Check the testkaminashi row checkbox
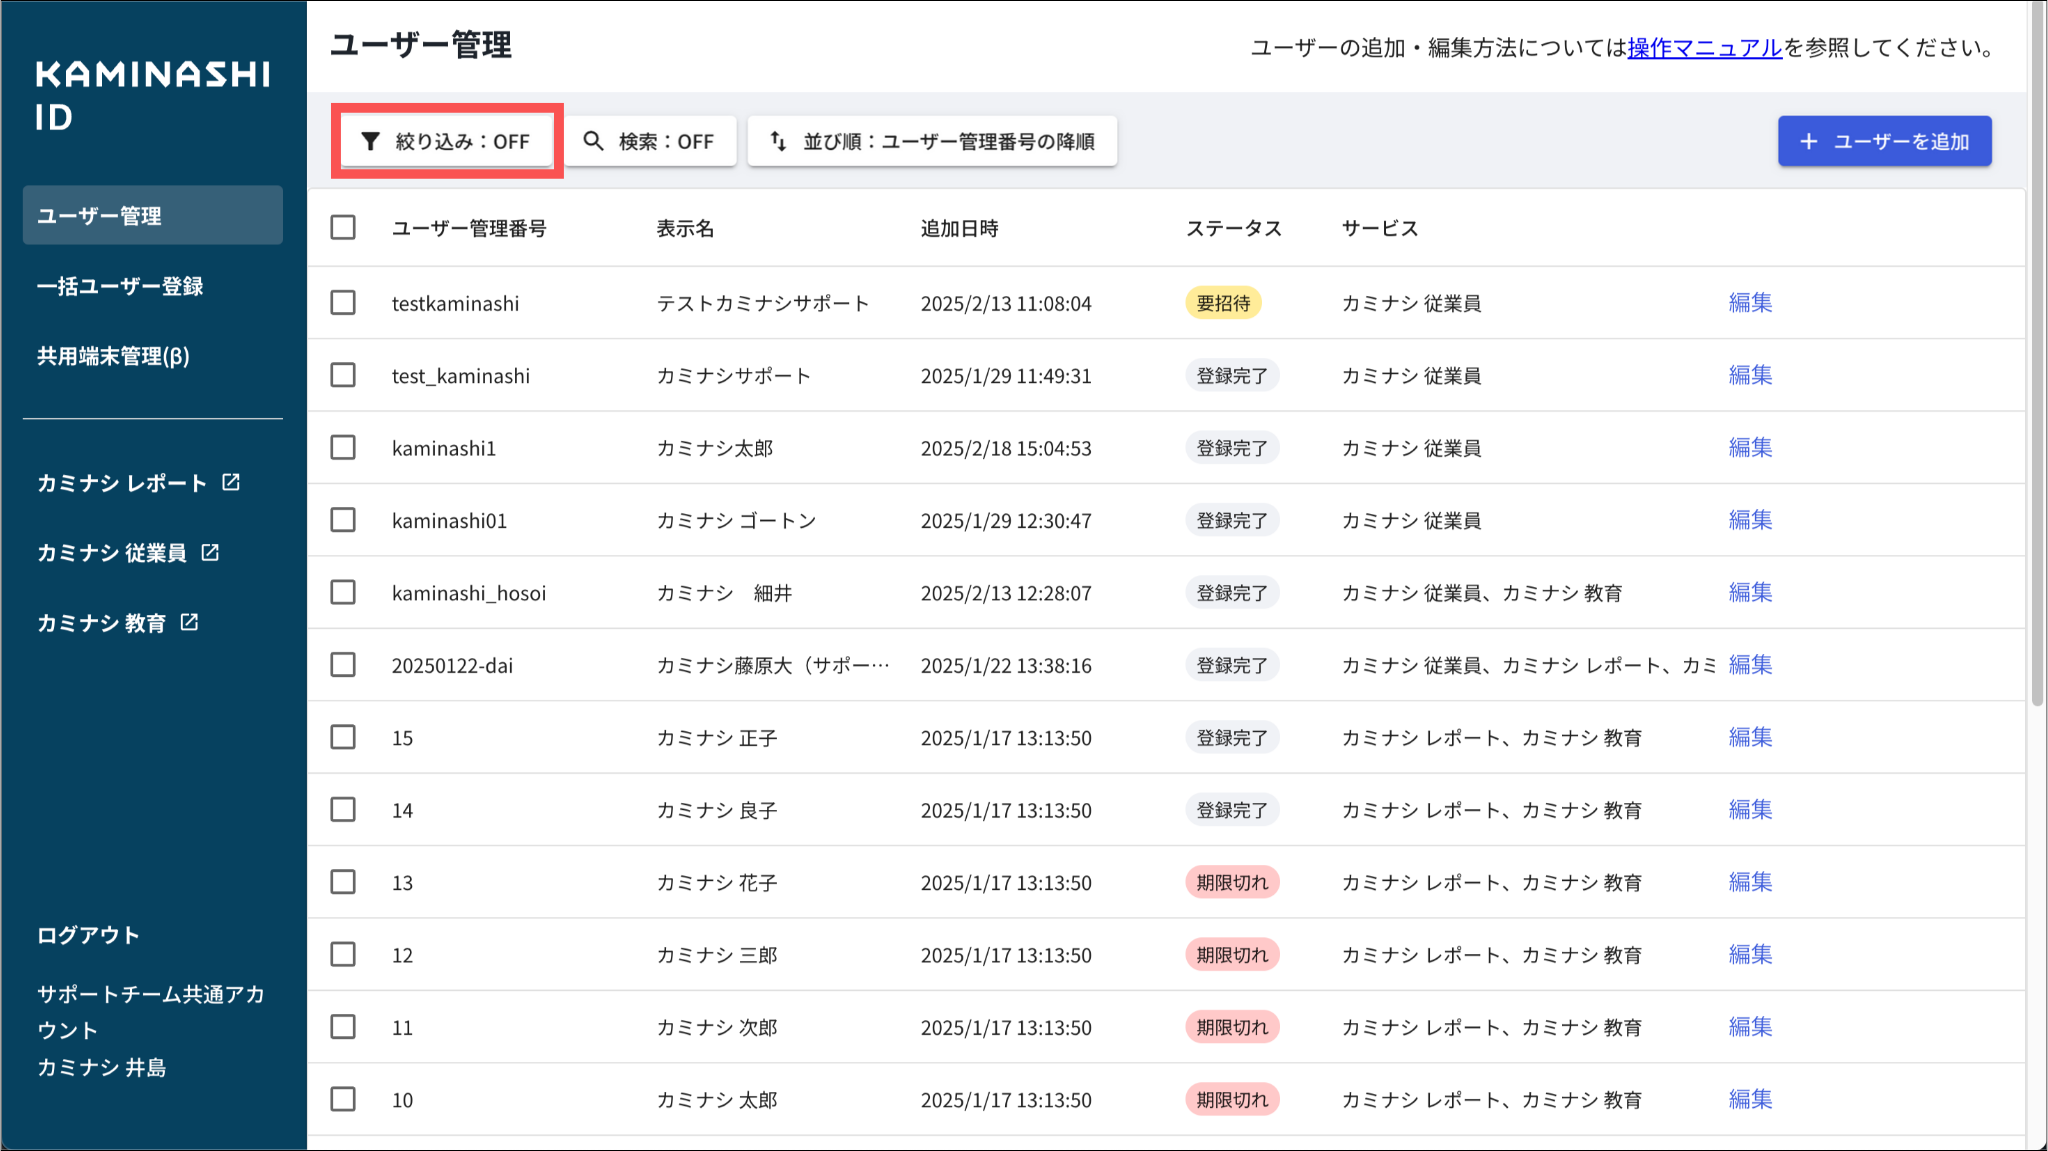This screenshot has width=2048, height=1151. (343, 302)
